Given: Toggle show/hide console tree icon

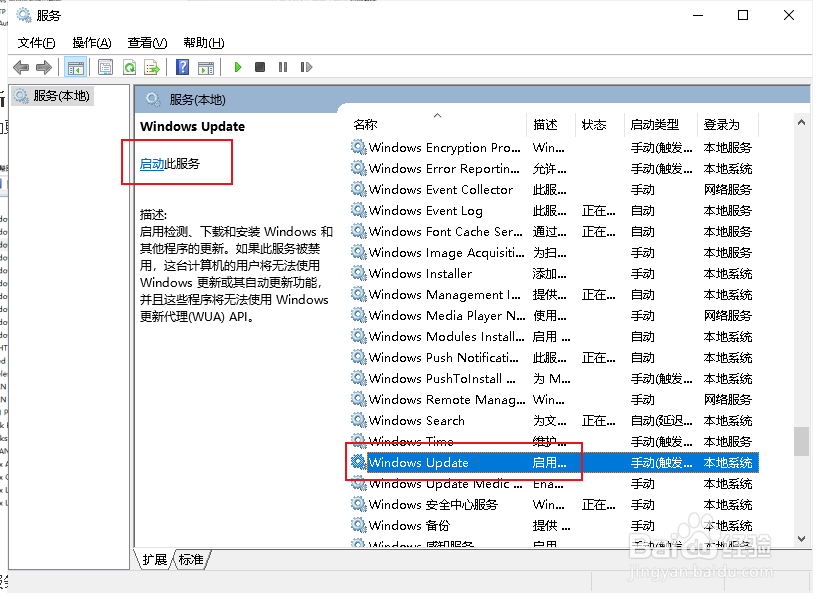Looking at the screenshot, I should (75, 67).
